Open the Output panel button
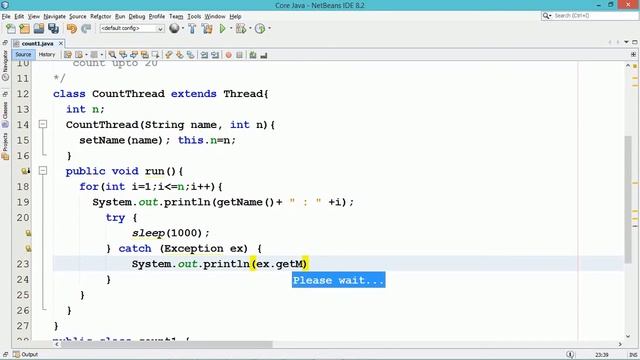Image resolution: width=640 pixels, height=360 pixels. [25, 354]
